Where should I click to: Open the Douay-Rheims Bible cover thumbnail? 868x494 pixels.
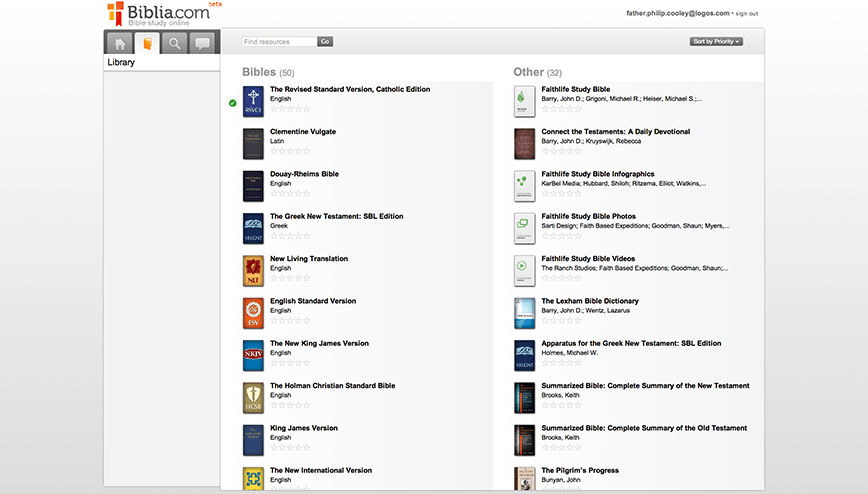253,186
